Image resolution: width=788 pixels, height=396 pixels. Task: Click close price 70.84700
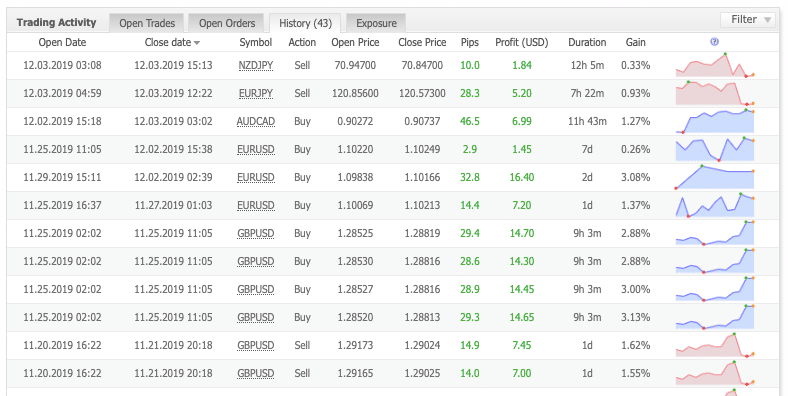[x=422, y=65]
